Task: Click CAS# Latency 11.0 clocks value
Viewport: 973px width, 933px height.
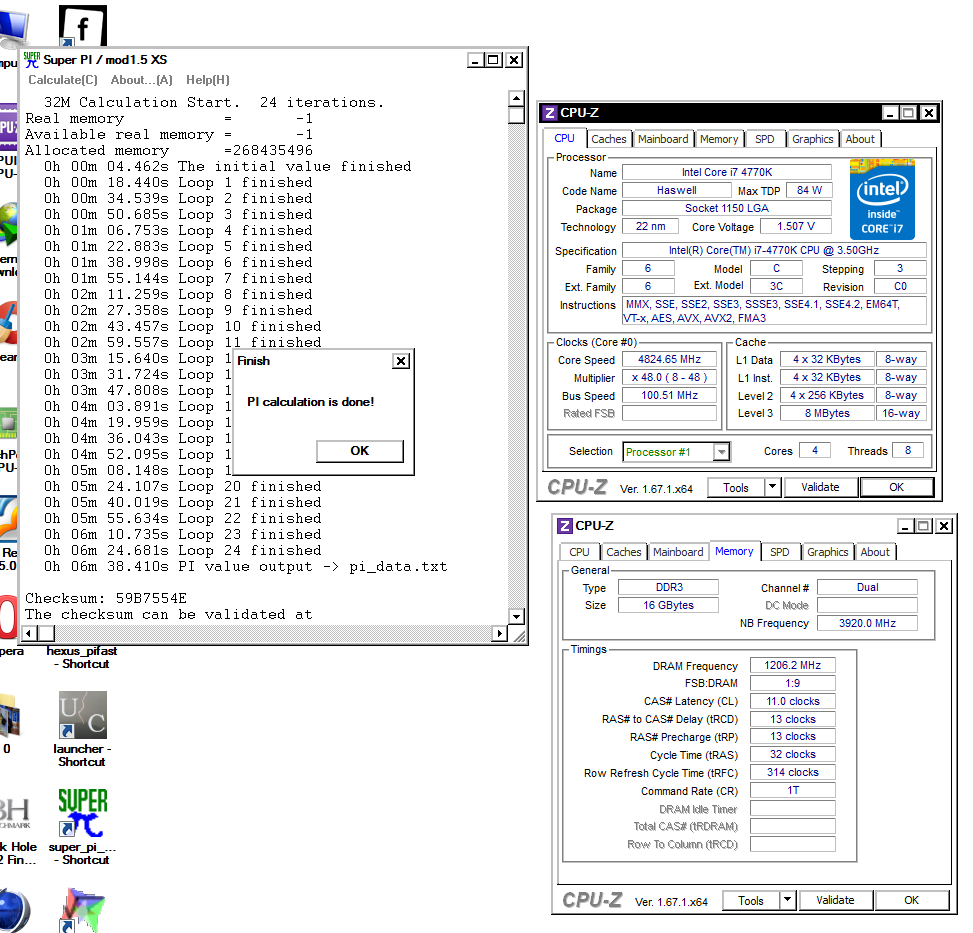Action: [x=792, y=702]
